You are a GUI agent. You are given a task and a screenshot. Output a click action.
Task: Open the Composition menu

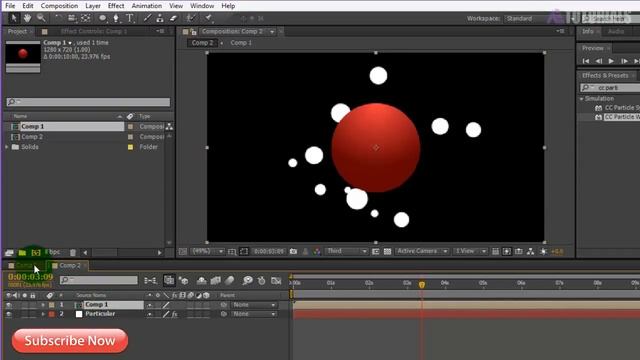(x=59, y=6)
